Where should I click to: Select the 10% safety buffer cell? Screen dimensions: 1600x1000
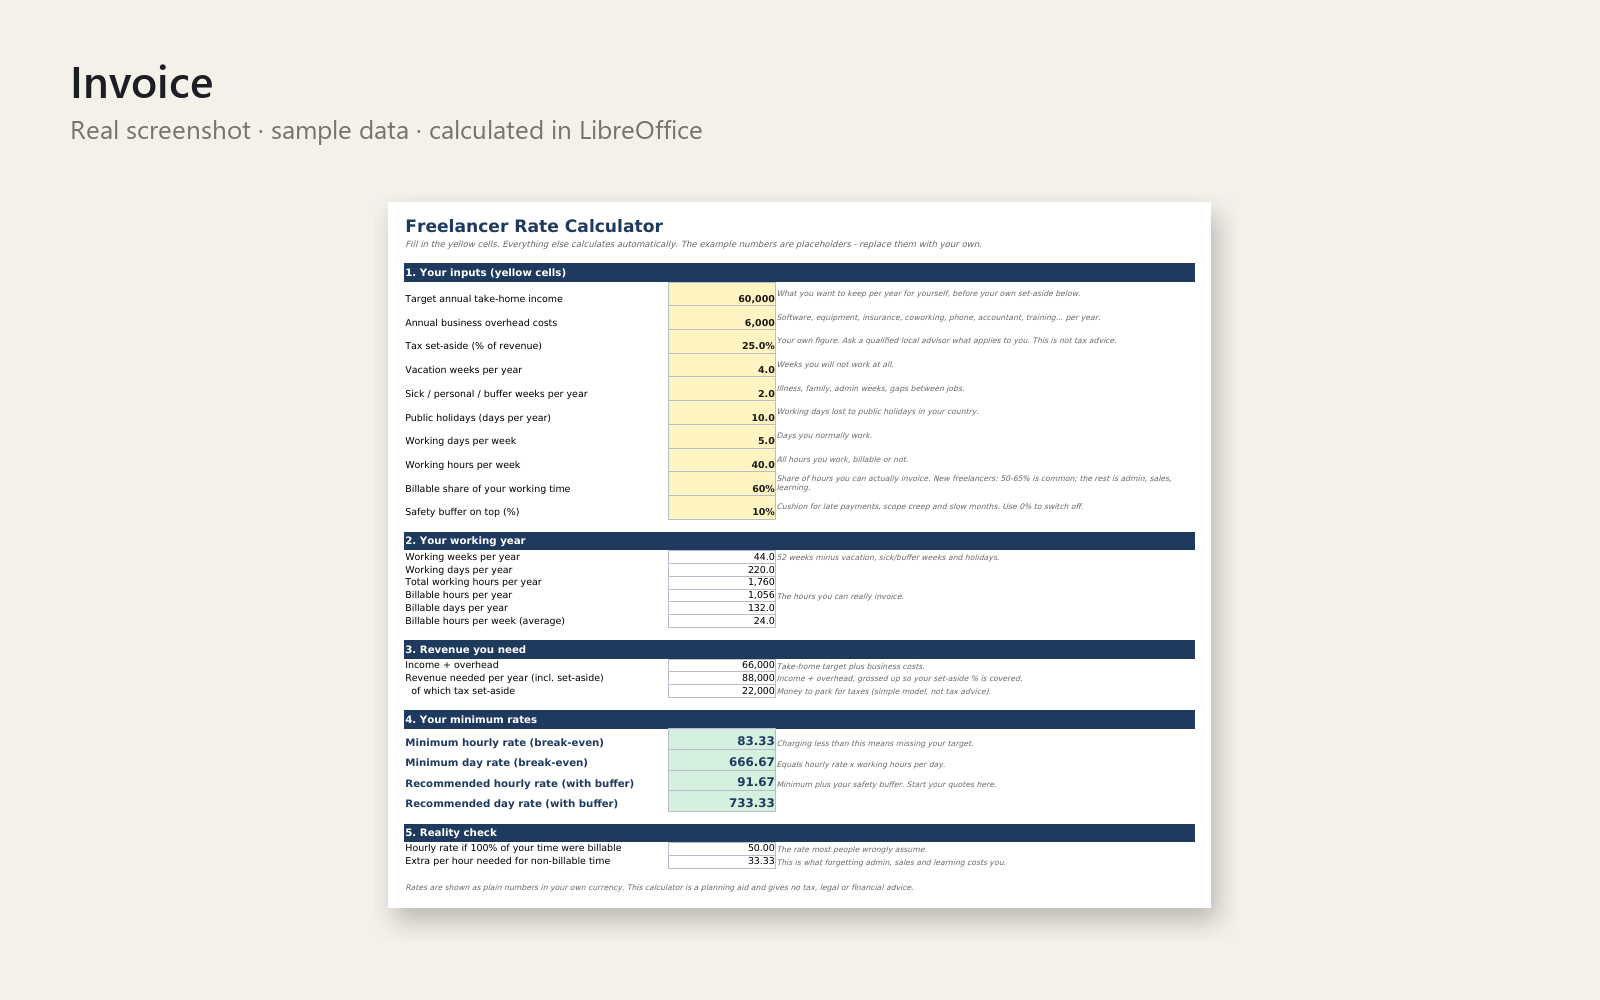(x=722, y=508)
